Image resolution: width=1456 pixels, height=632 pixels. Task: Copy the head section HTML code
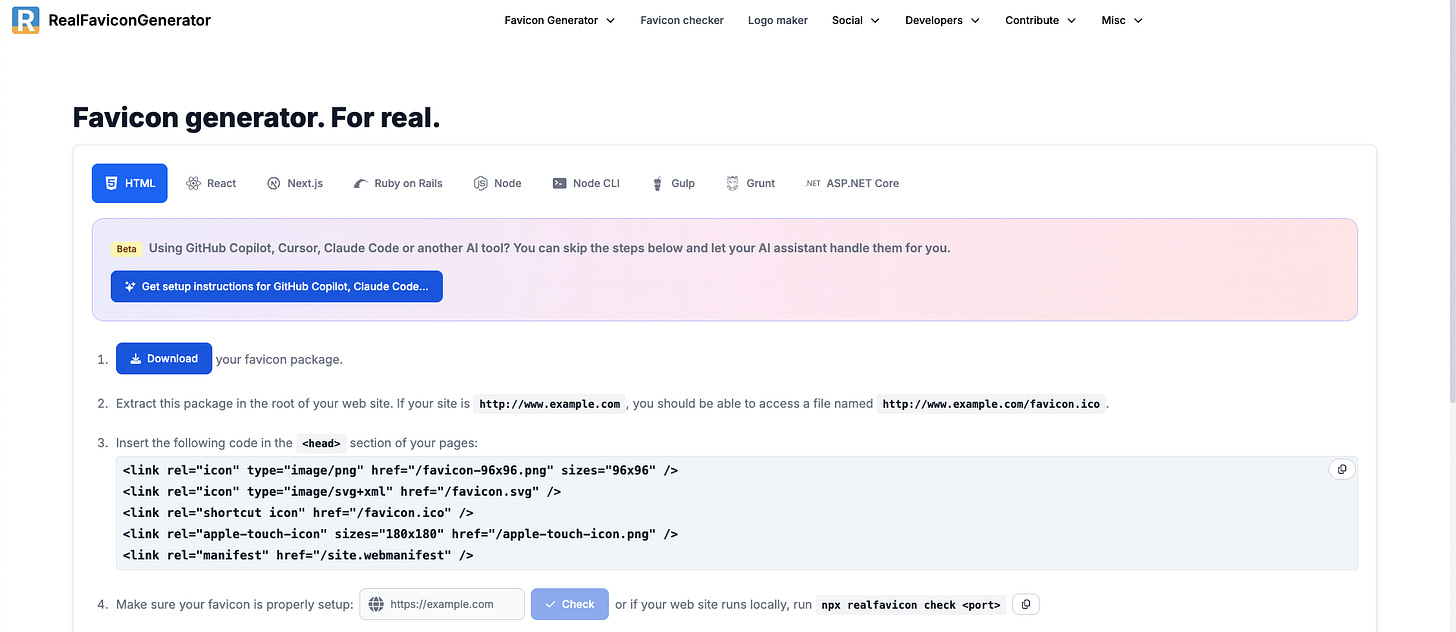coord(1342,469)
